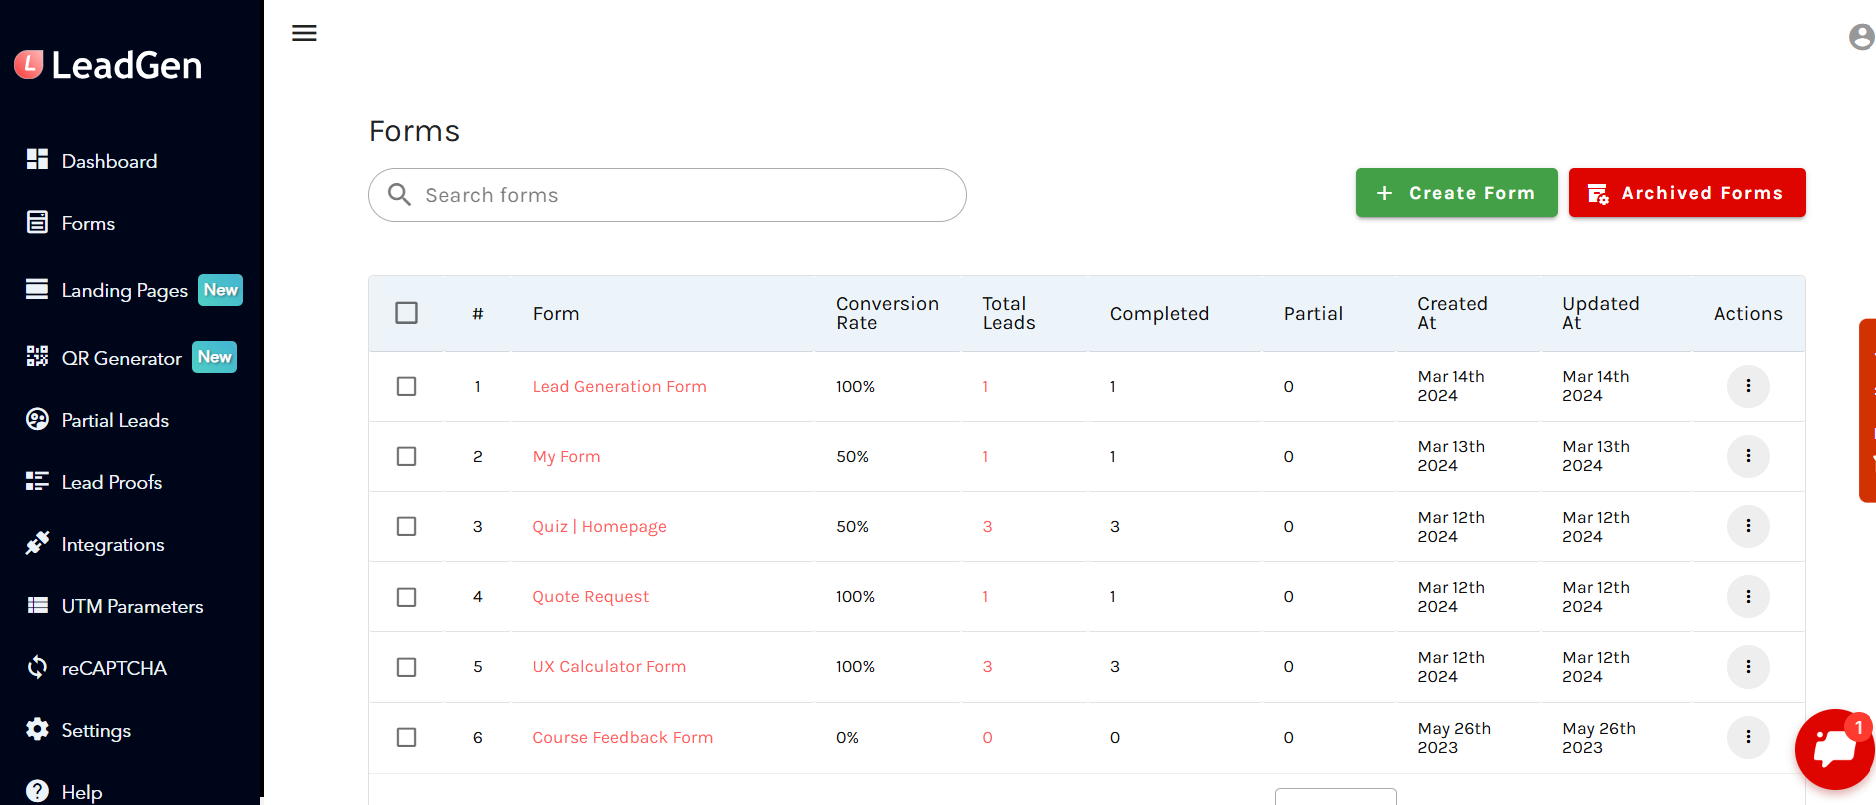Open the Lead Generation Form link

coord(619,386)
